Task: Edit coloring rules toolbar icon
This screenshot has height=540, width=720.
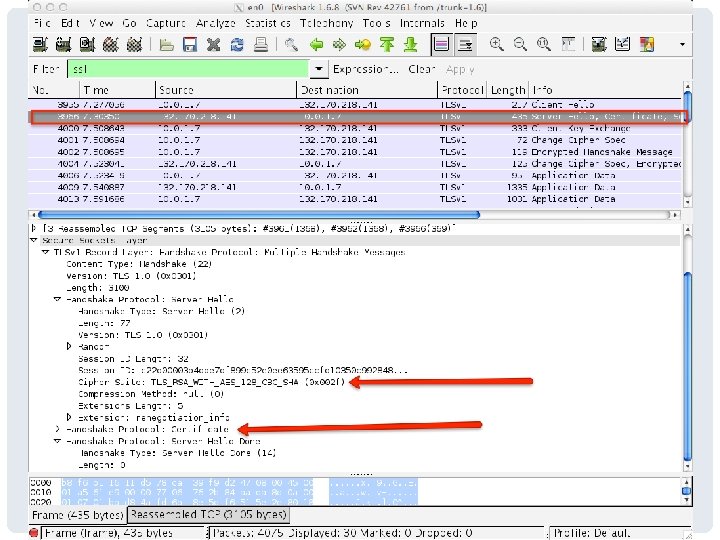Action: 647,44
